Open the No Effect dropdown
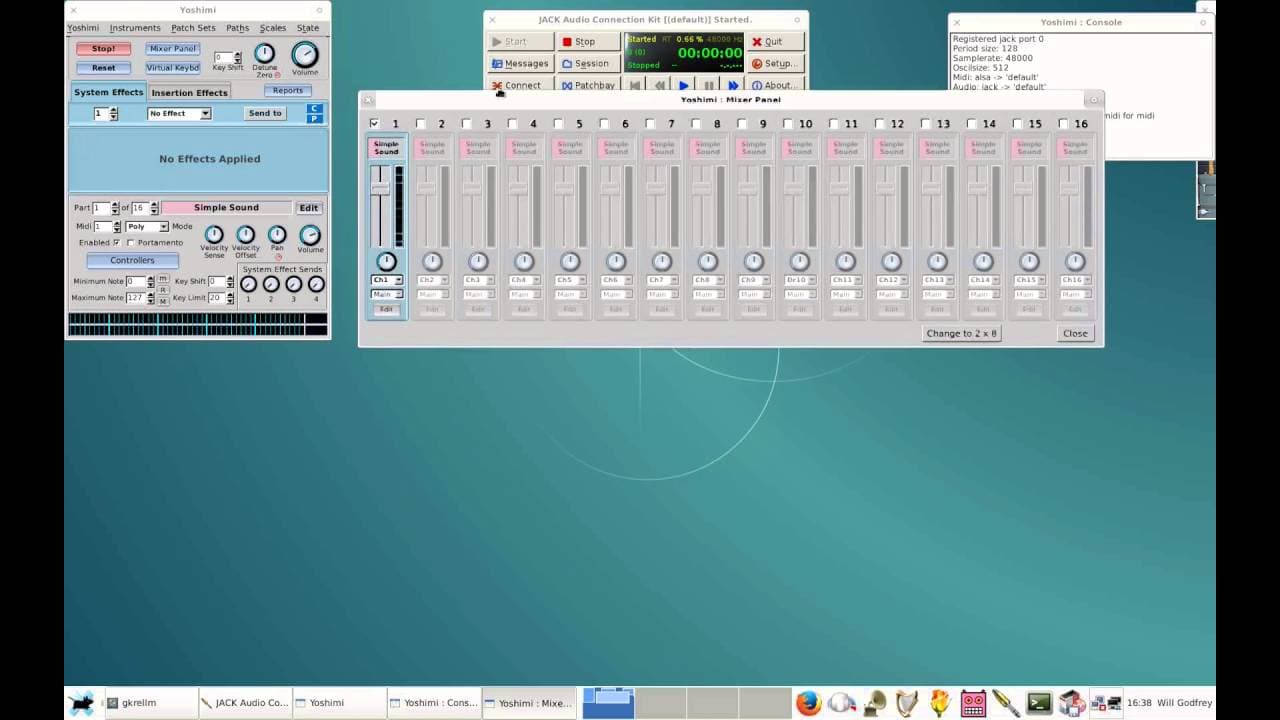The width and height of the screenshot is (1280, 720). click(x=179, y=113)
